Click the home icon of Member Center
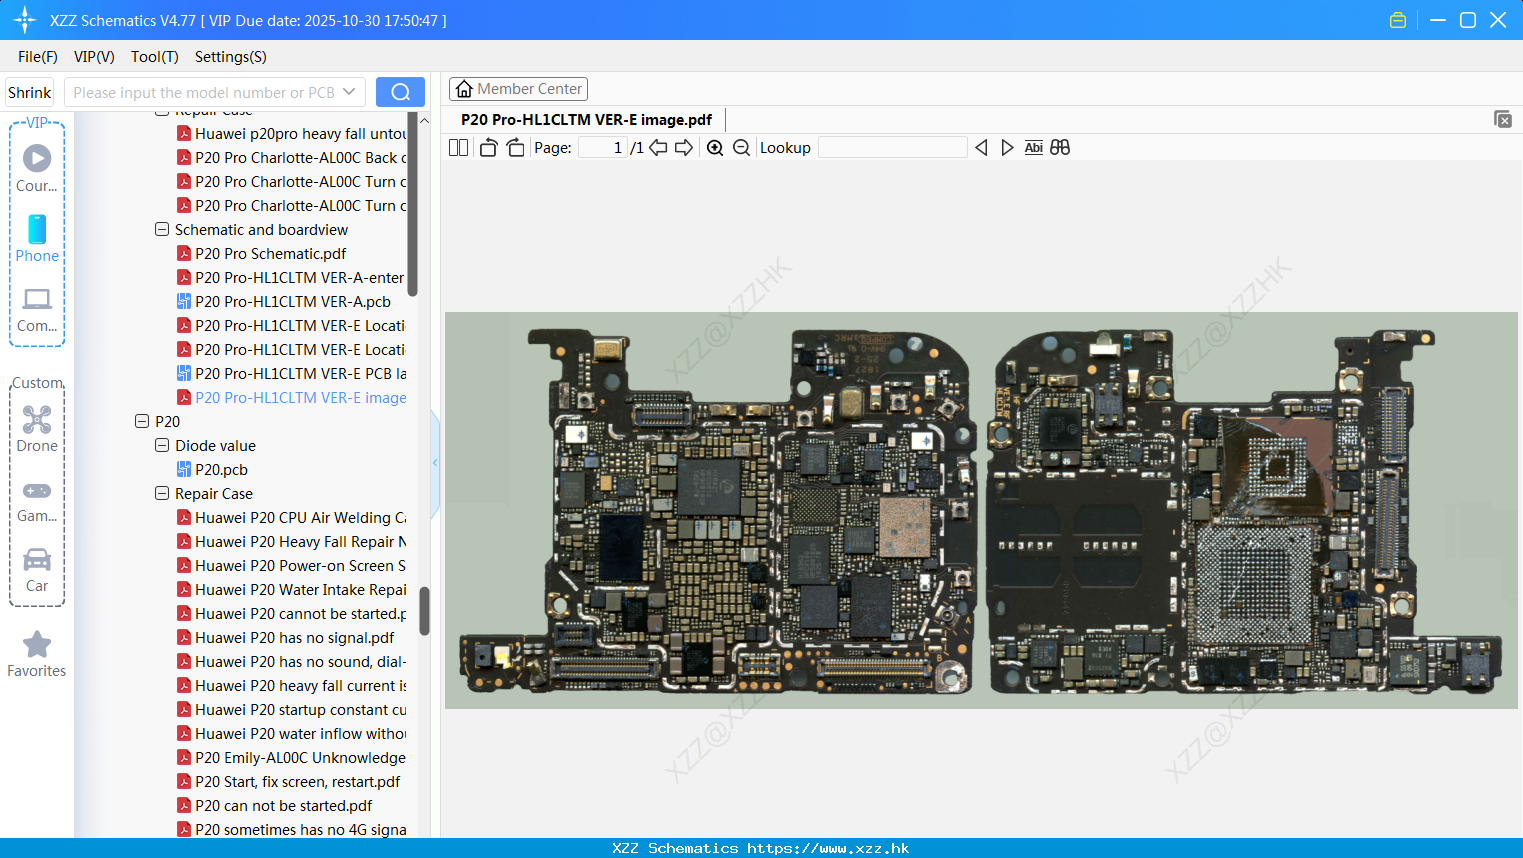Viewport: 1523px width, 858px height. coord(464,89)
